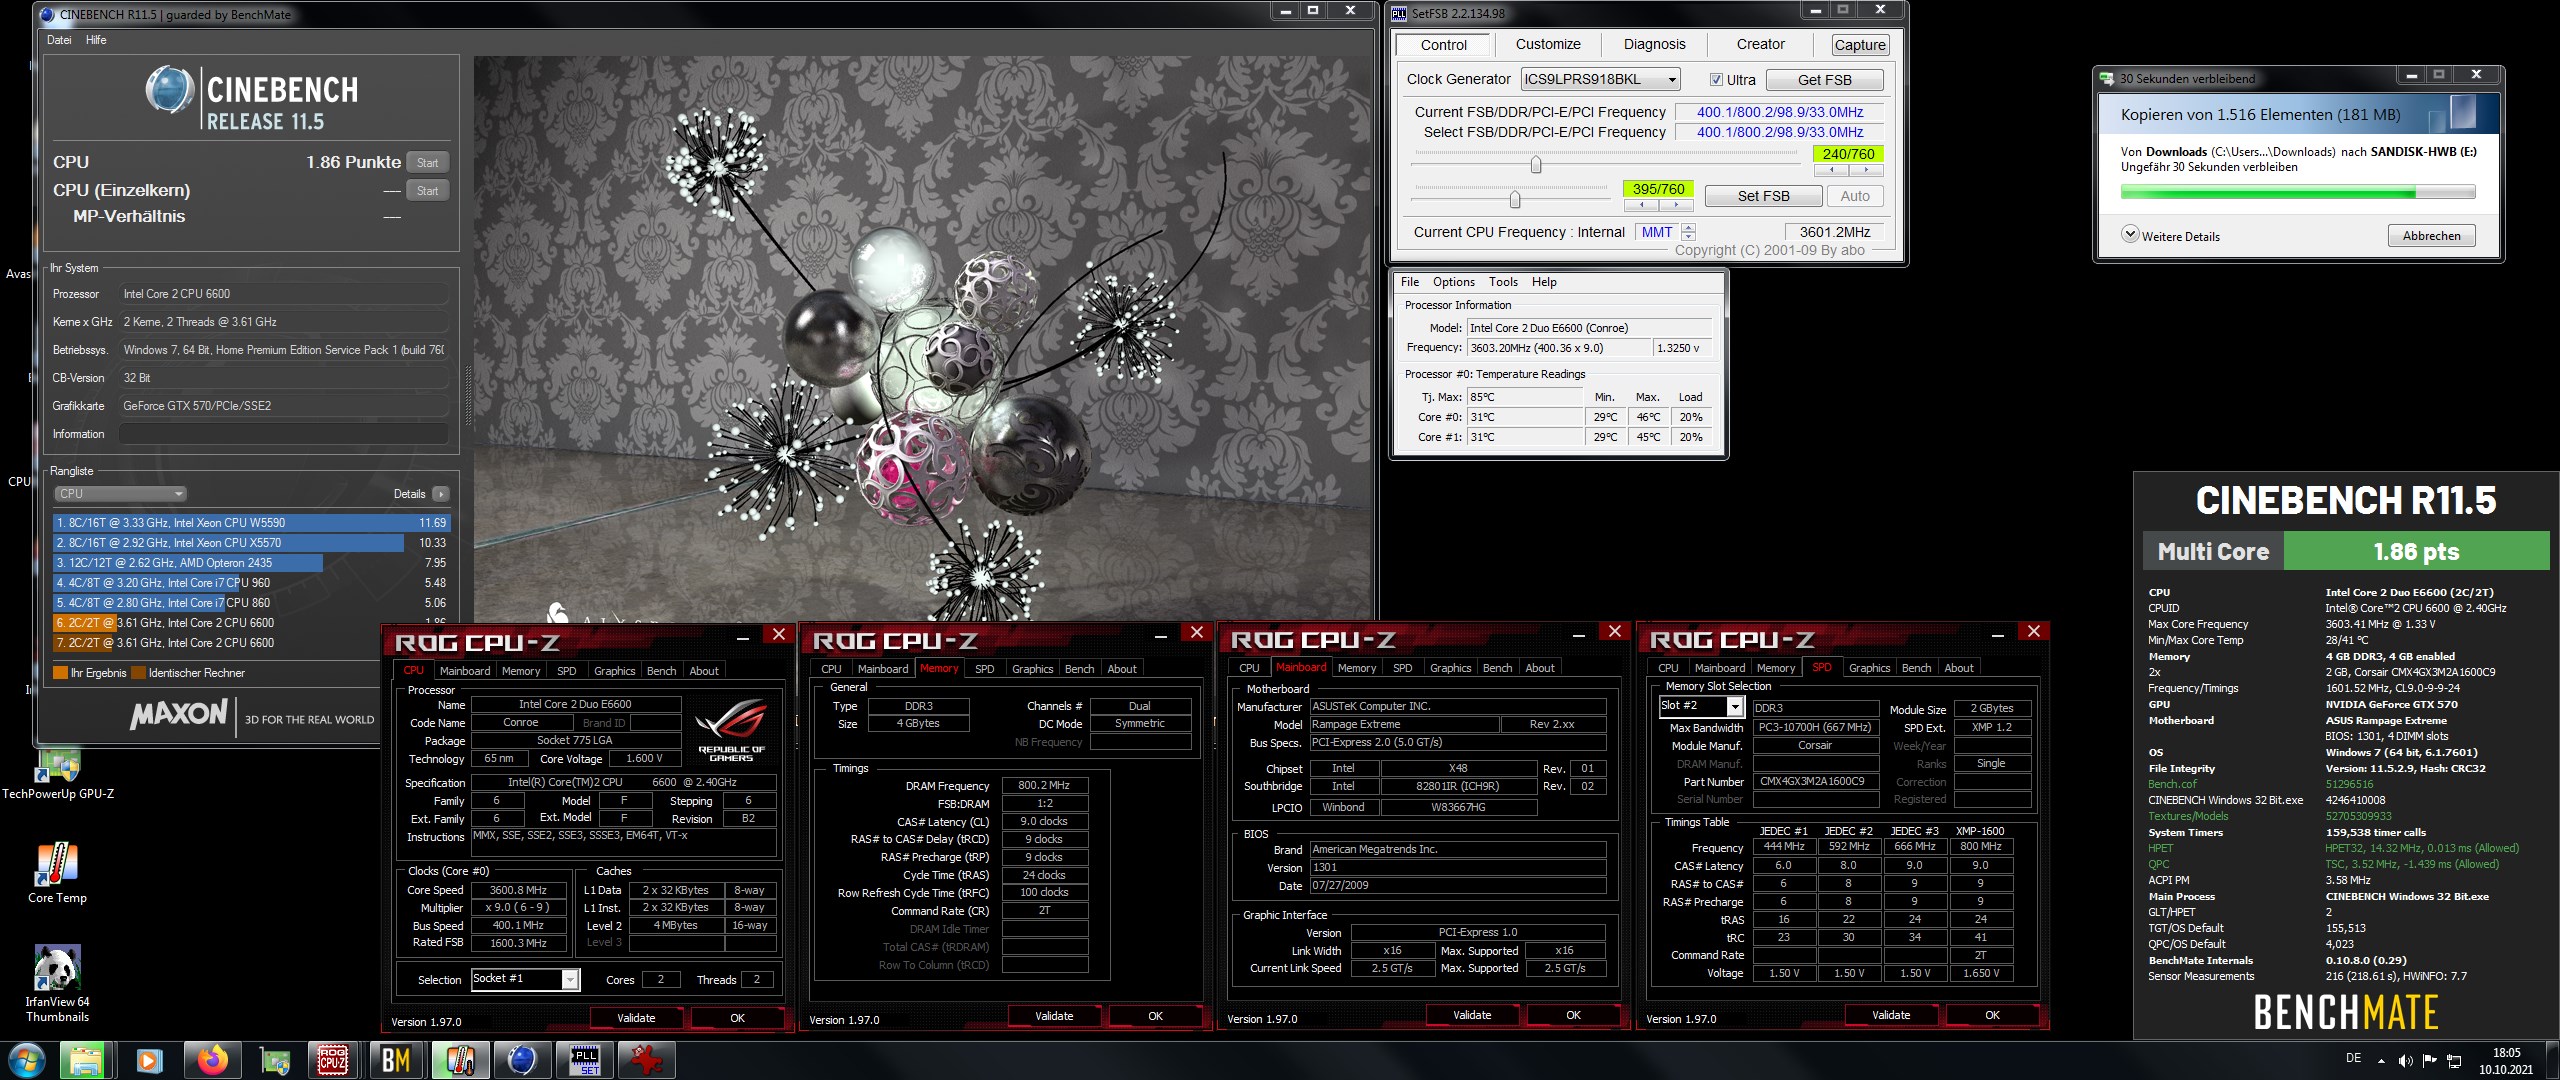The height and width of the screenshot is (1080, 2560).
Task: Click increase arrow under 240/760 value
Action: tap(1866, 170)
